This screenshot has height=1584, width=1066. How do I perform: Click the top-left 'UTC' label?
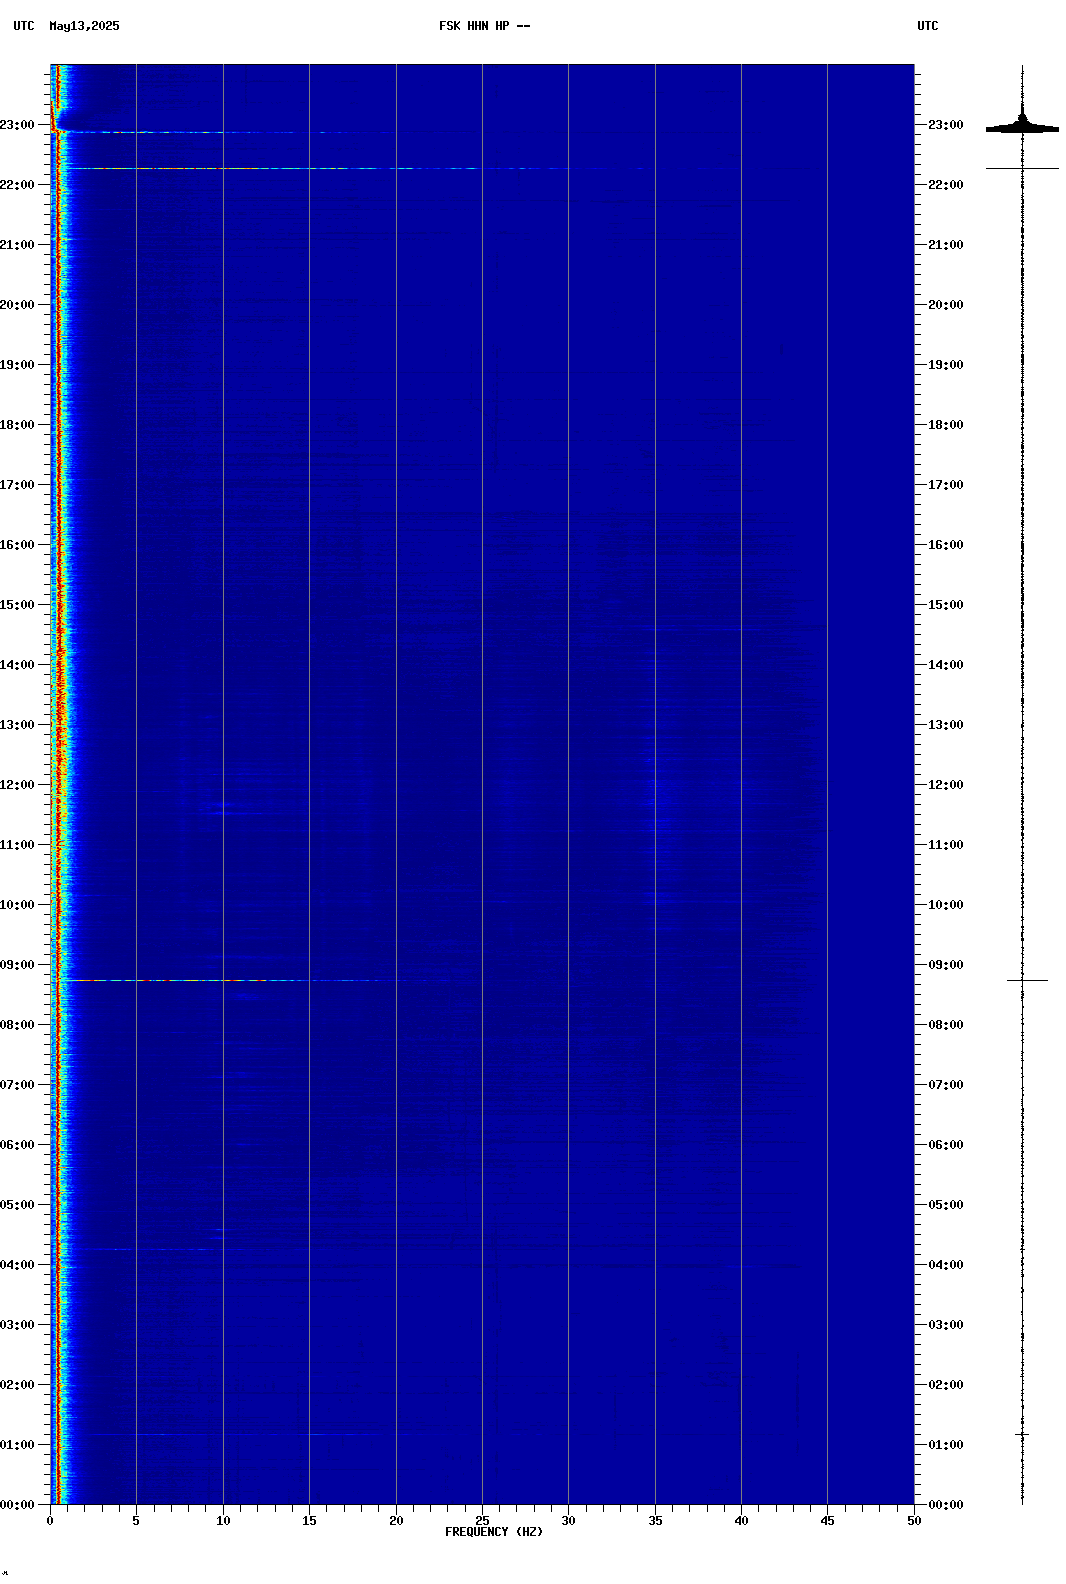24,26
